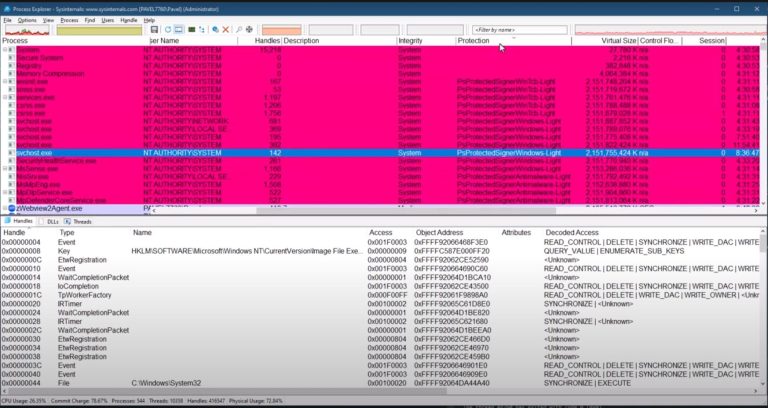Sort by the Protection column header
768x408 pixels.
(473, 41)
